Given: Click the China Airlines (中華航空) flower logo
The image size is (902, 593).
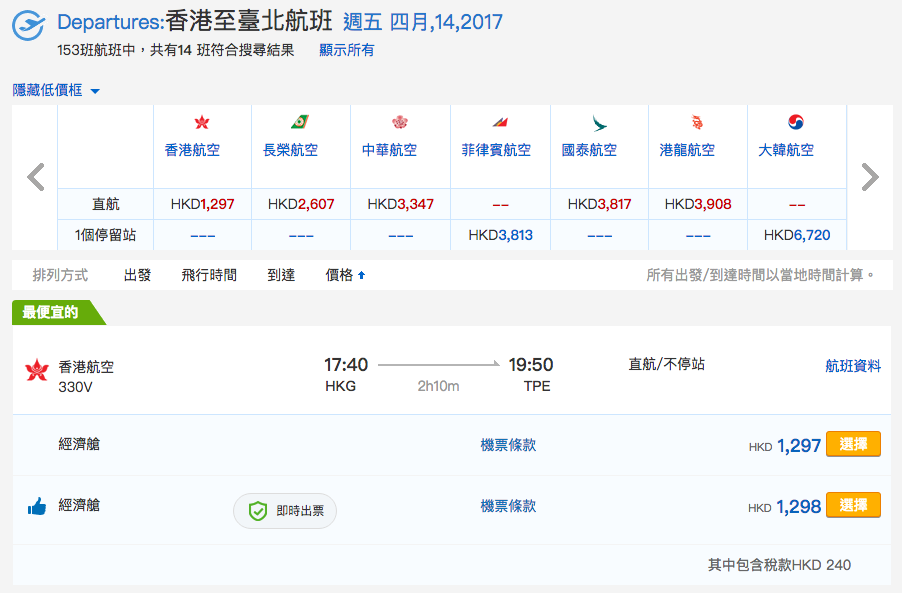Looking at the screenshot, I should 400,122.
